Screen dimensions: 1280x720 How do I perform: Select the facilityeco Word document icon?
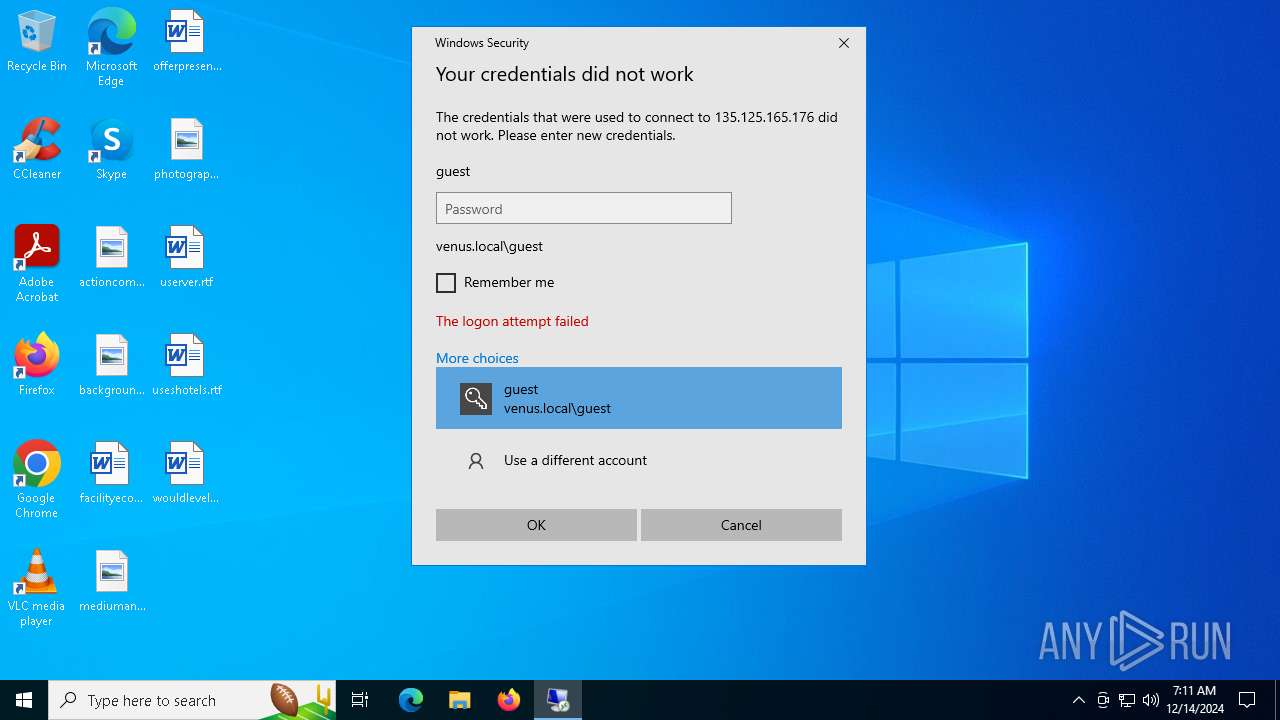pyautogui.click(x=112, y=473)
